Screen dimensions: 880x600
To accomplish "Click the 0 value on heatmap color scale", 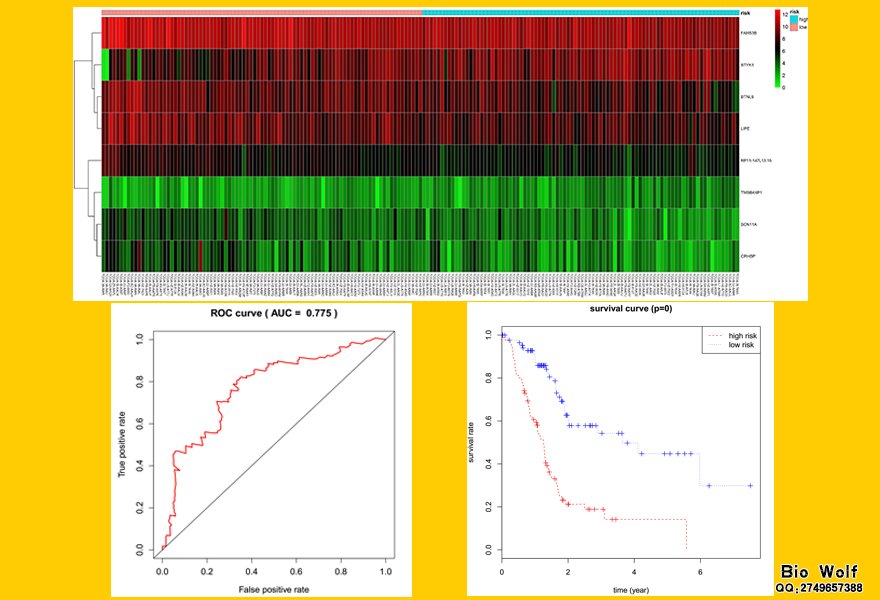I will (784, 88).
